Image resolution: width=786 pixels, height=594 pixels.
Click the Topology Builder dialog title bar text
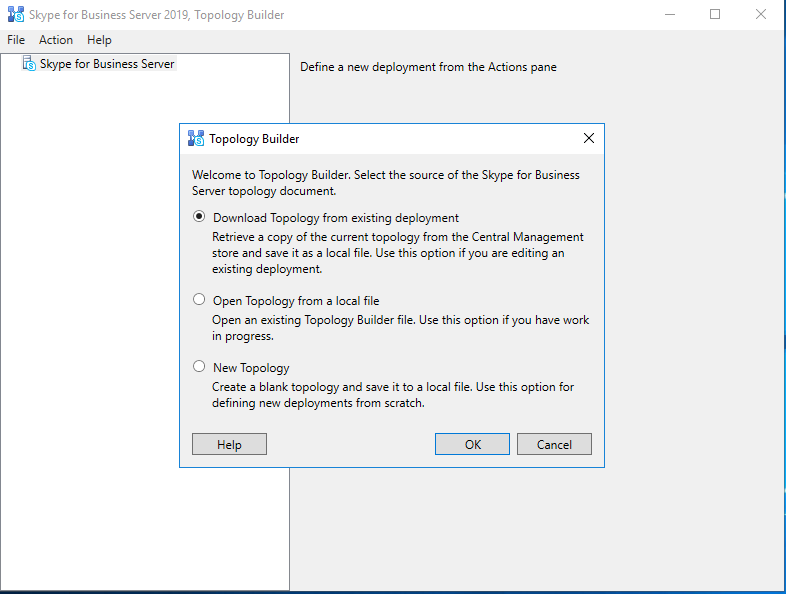[254, 139]
